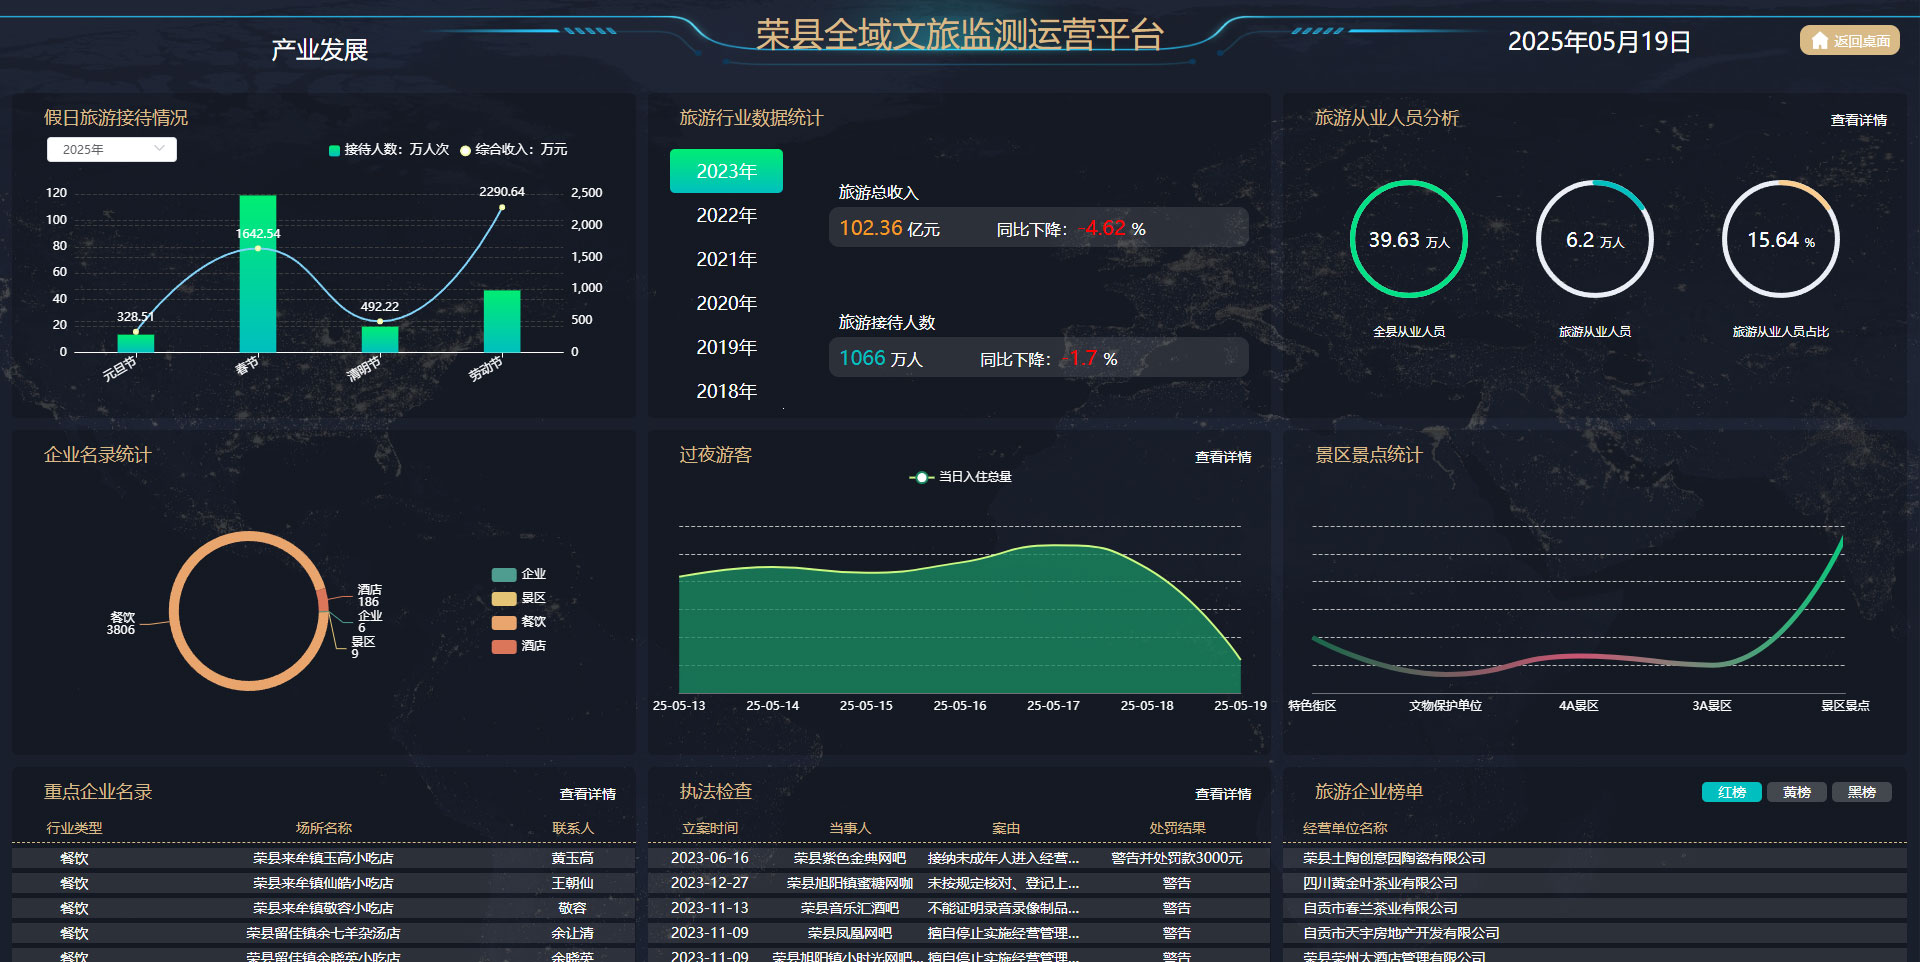Select 2018年 in the year list
1920x962 pixels.
(726, 391)
